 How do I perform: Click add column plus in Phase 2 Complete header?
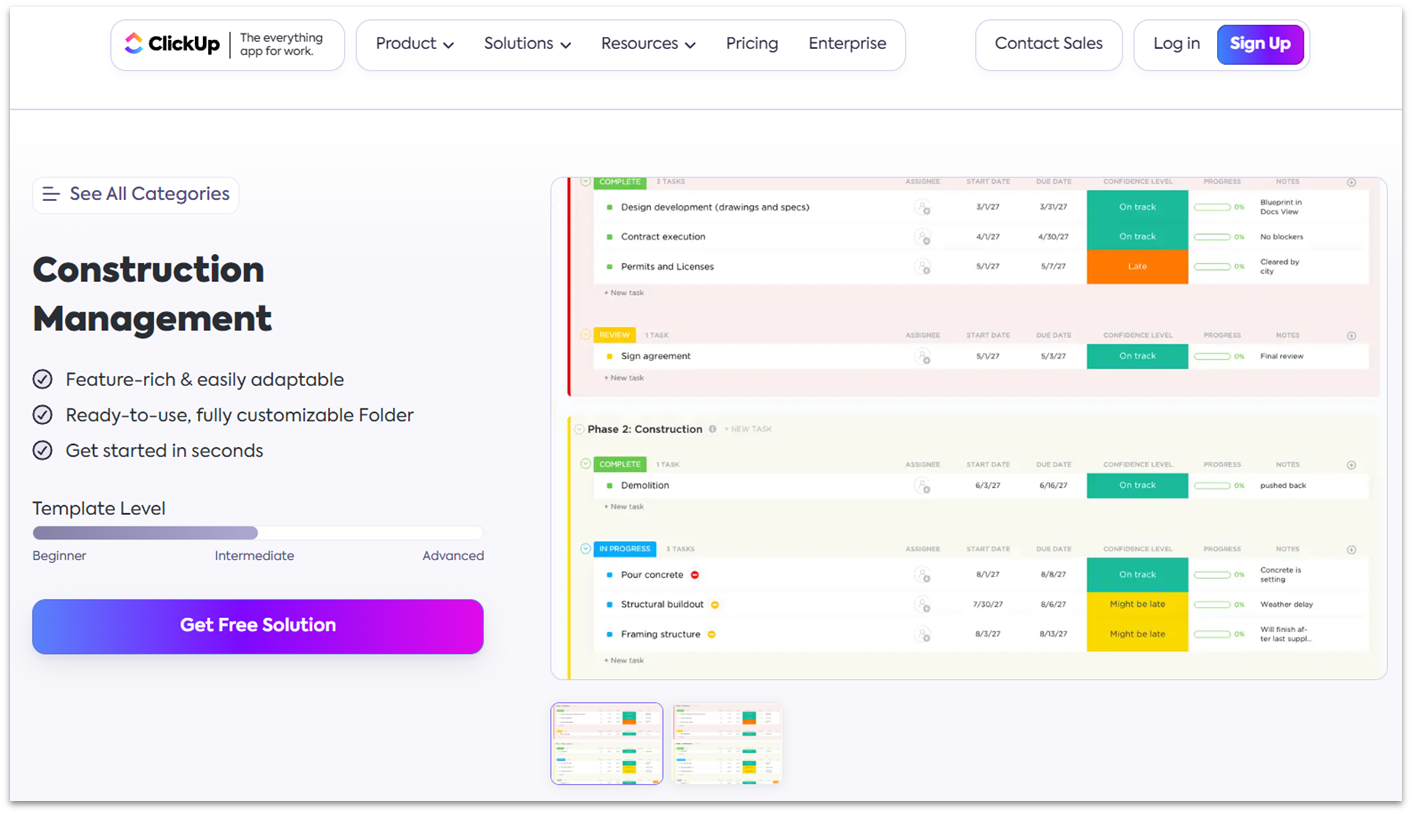point(1351,465)
